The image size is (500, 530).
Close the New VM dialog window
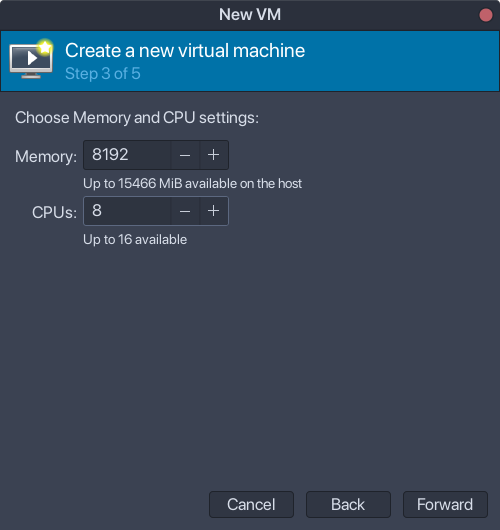coord(486,15)
